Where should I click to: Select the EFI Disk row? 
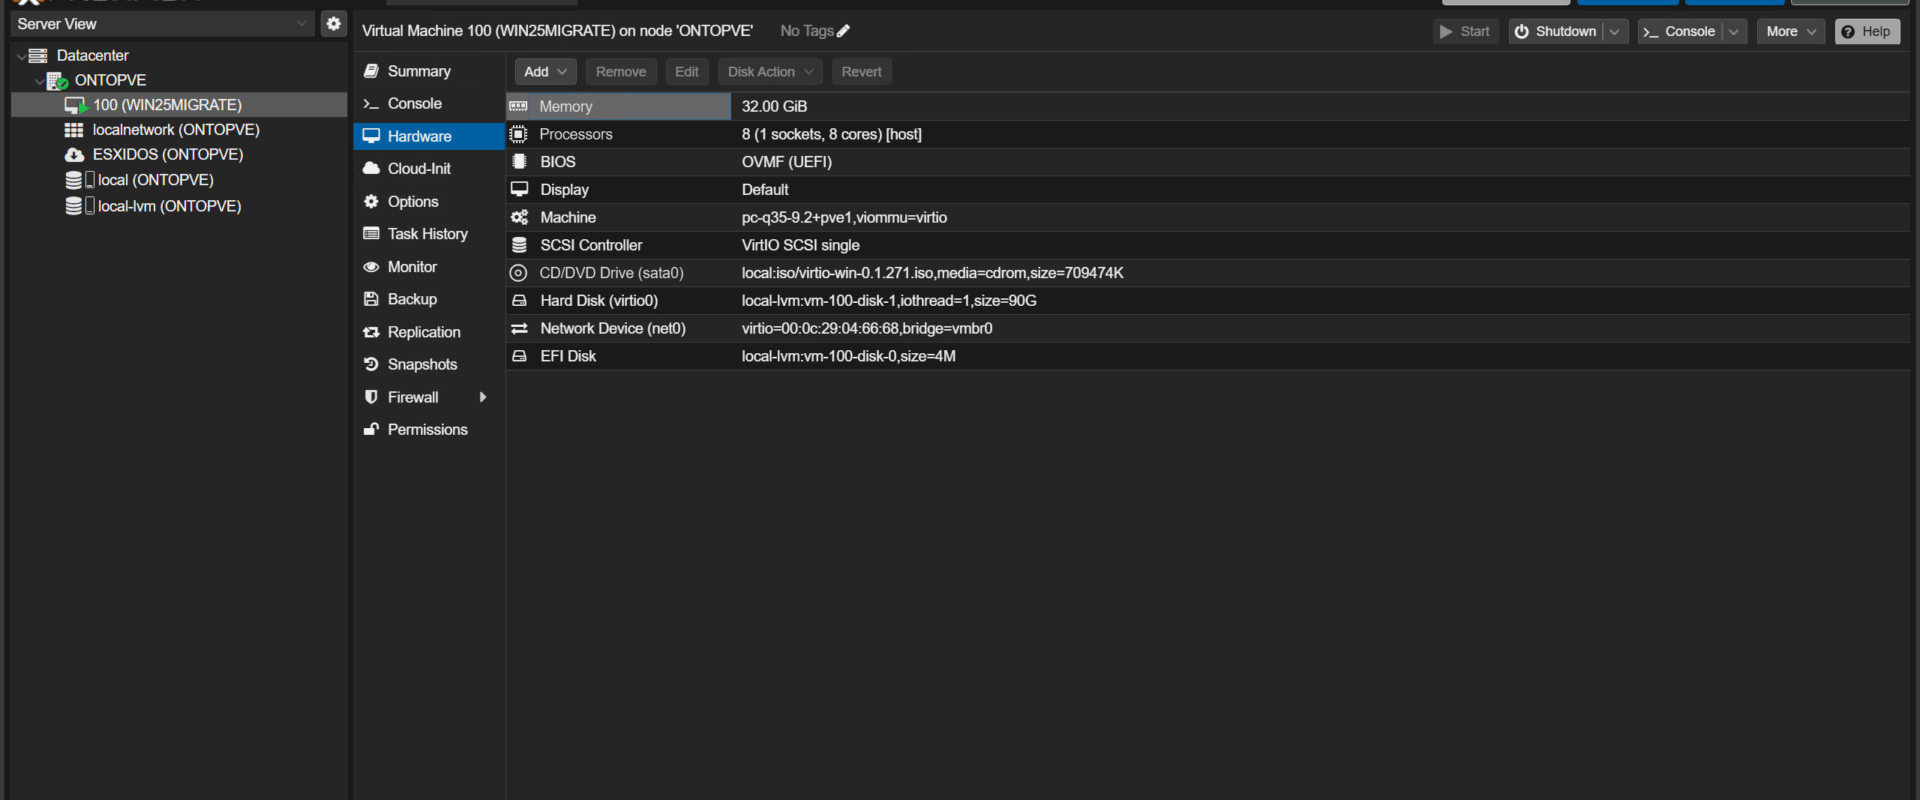1208,357
